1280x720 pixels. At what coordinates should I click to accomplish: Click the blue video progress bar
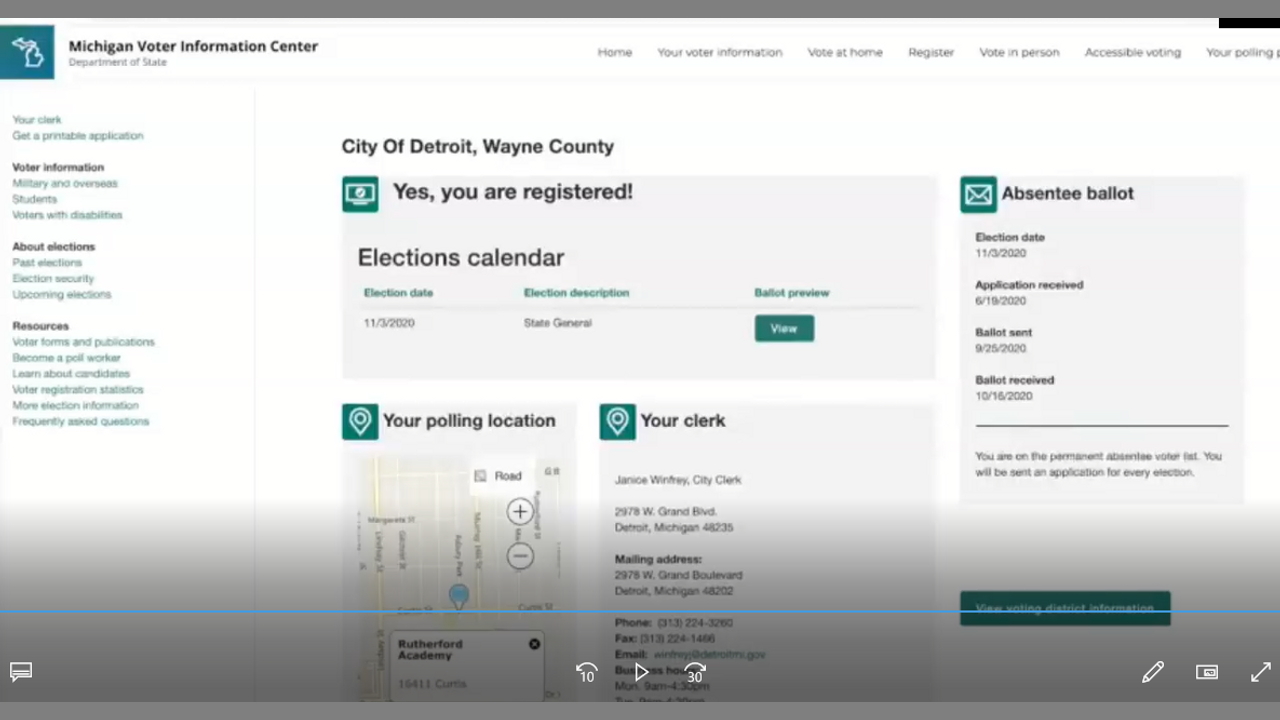pyautogui.click(x=640, y=611)
